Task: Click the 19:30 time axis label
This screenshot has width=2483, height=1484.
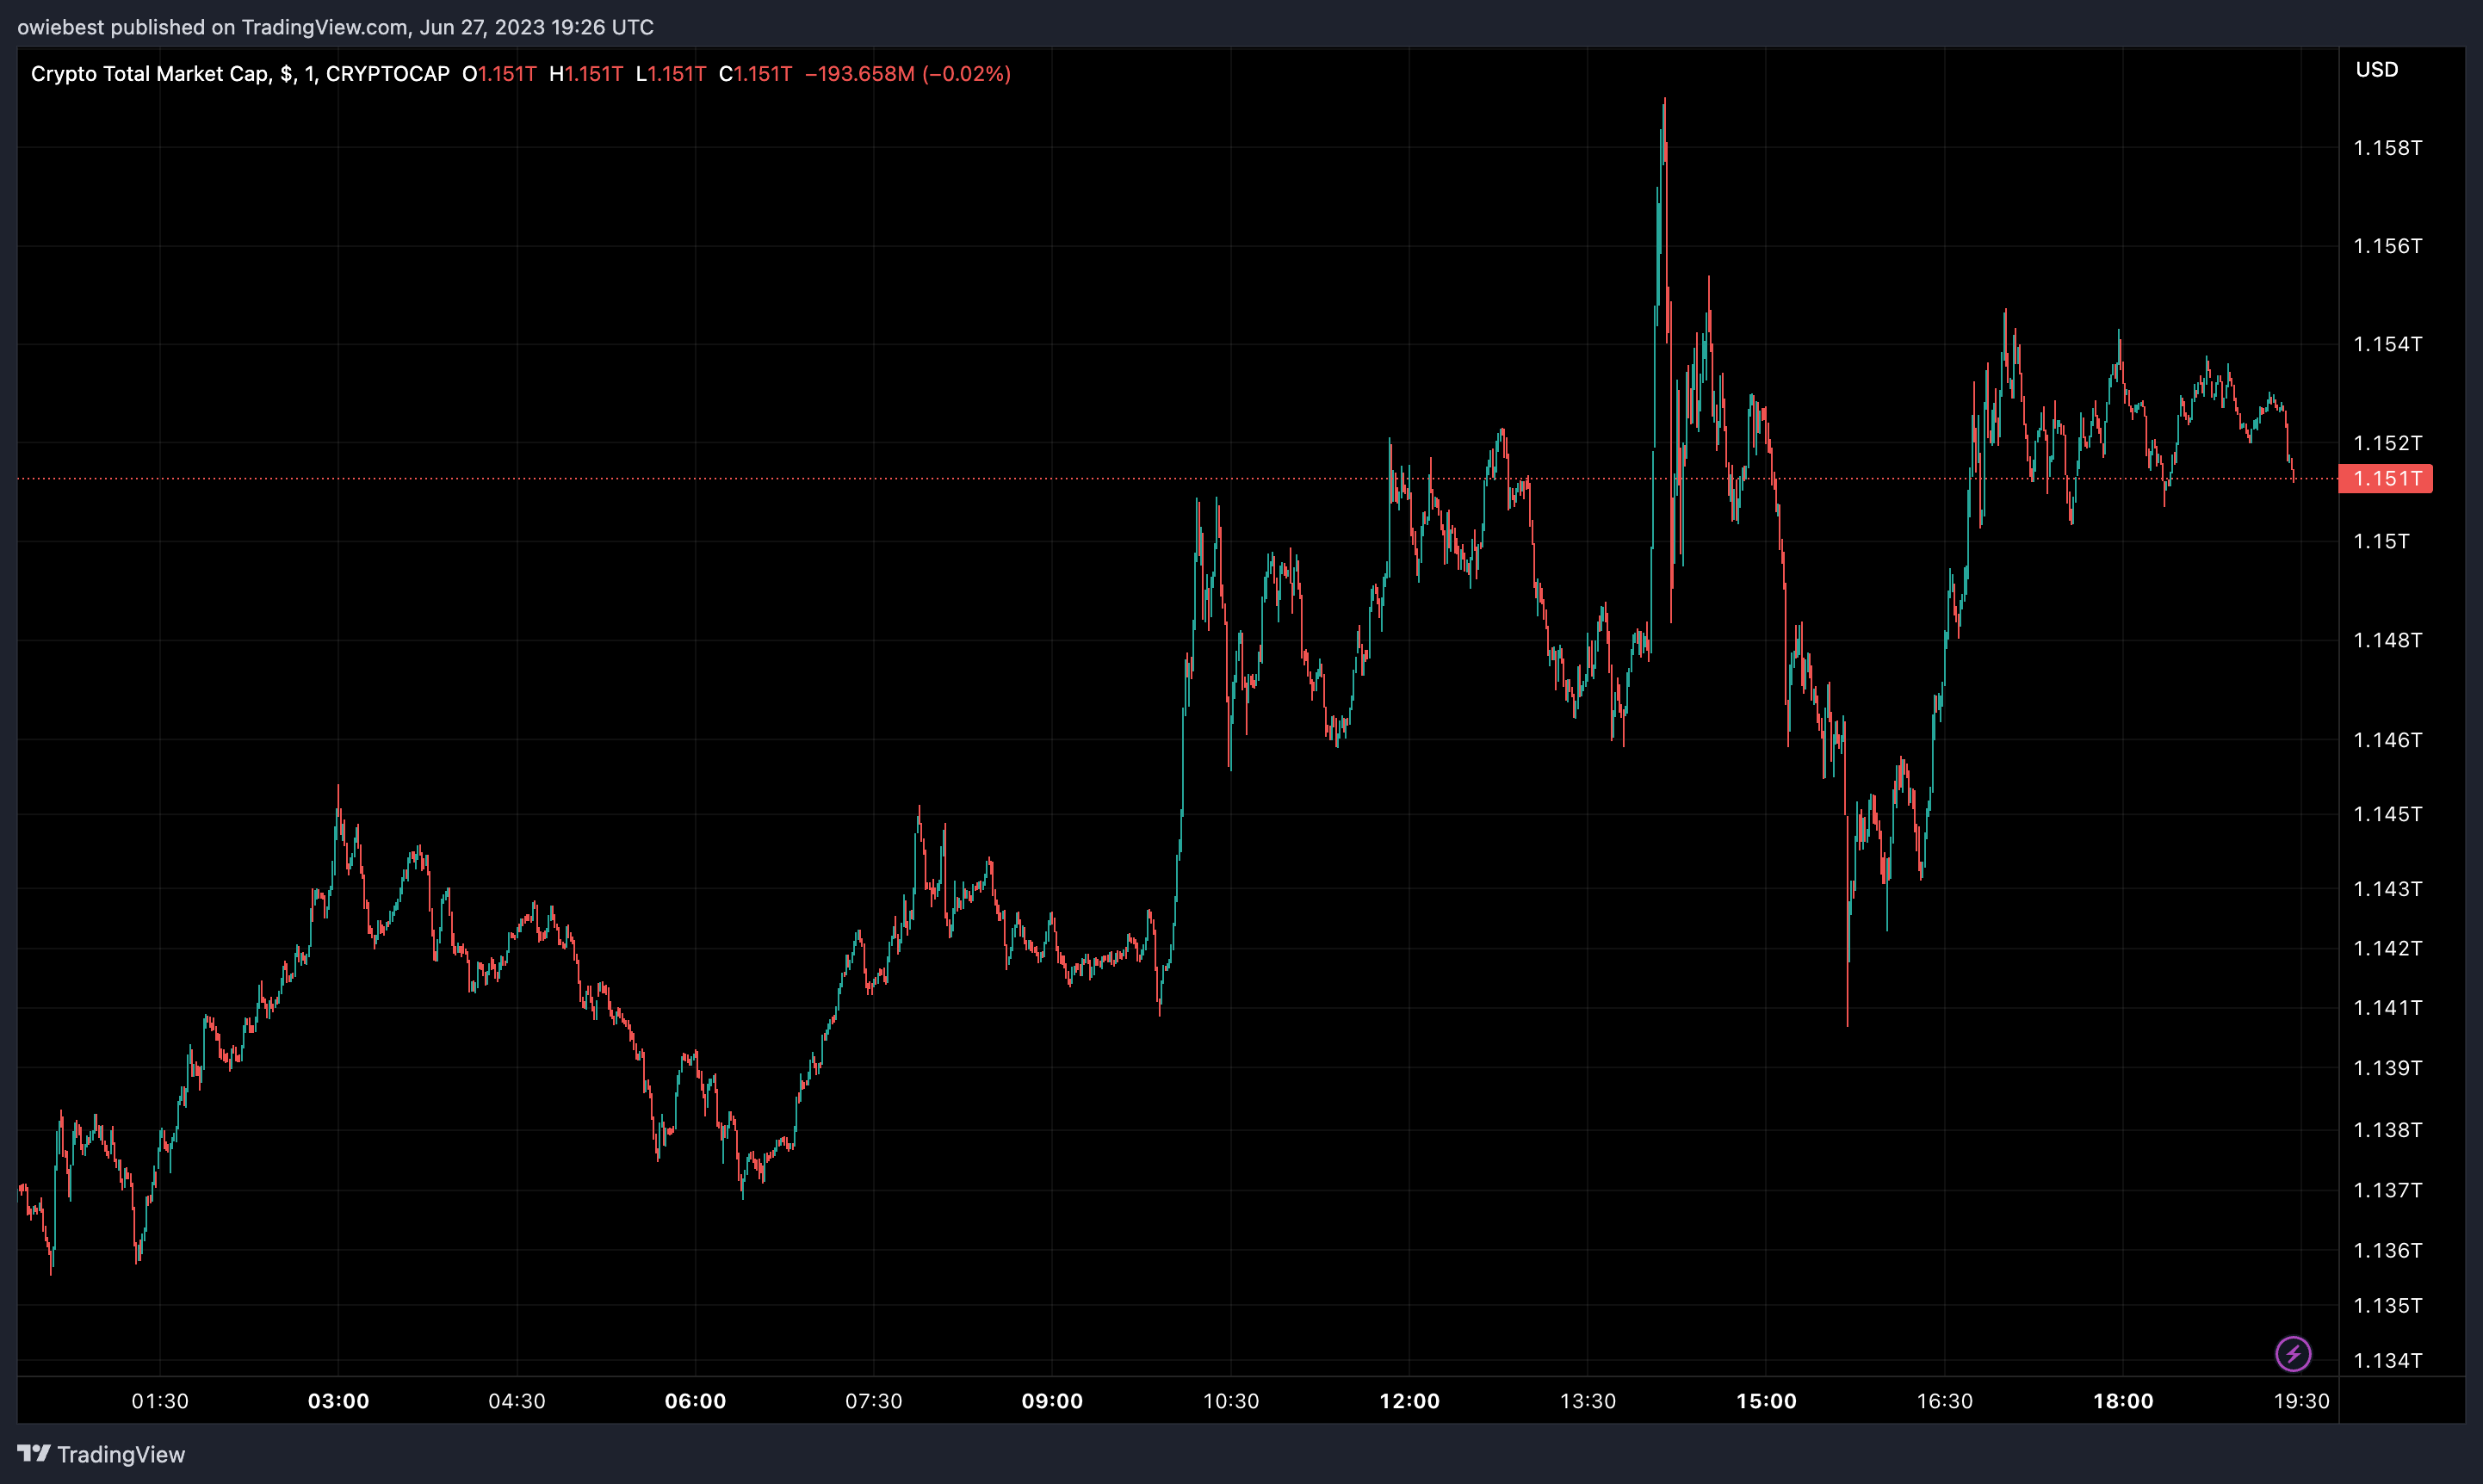Action: 2302,1401
